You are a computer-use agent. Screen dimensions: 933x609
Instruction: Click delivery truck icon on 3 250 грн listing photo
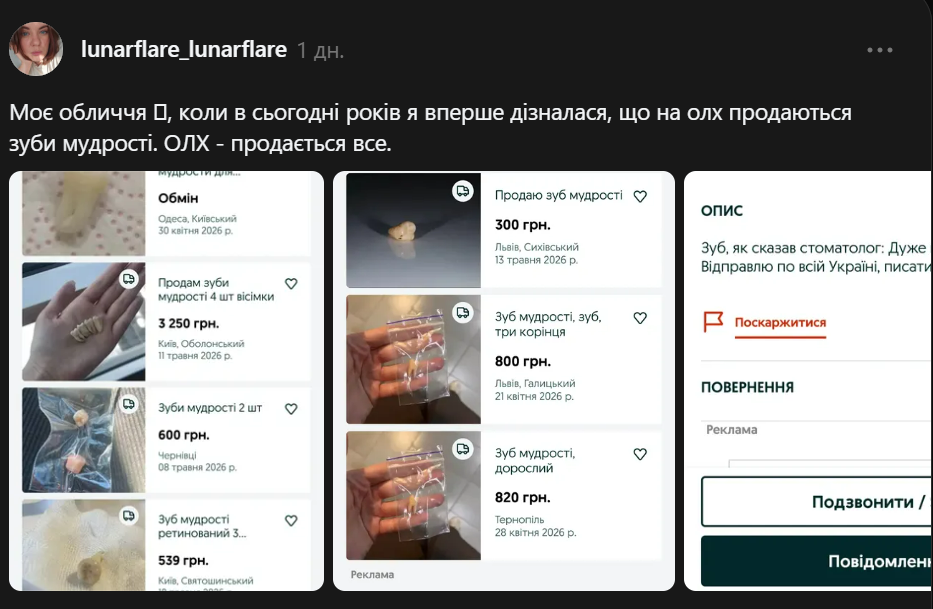point(129,279)
